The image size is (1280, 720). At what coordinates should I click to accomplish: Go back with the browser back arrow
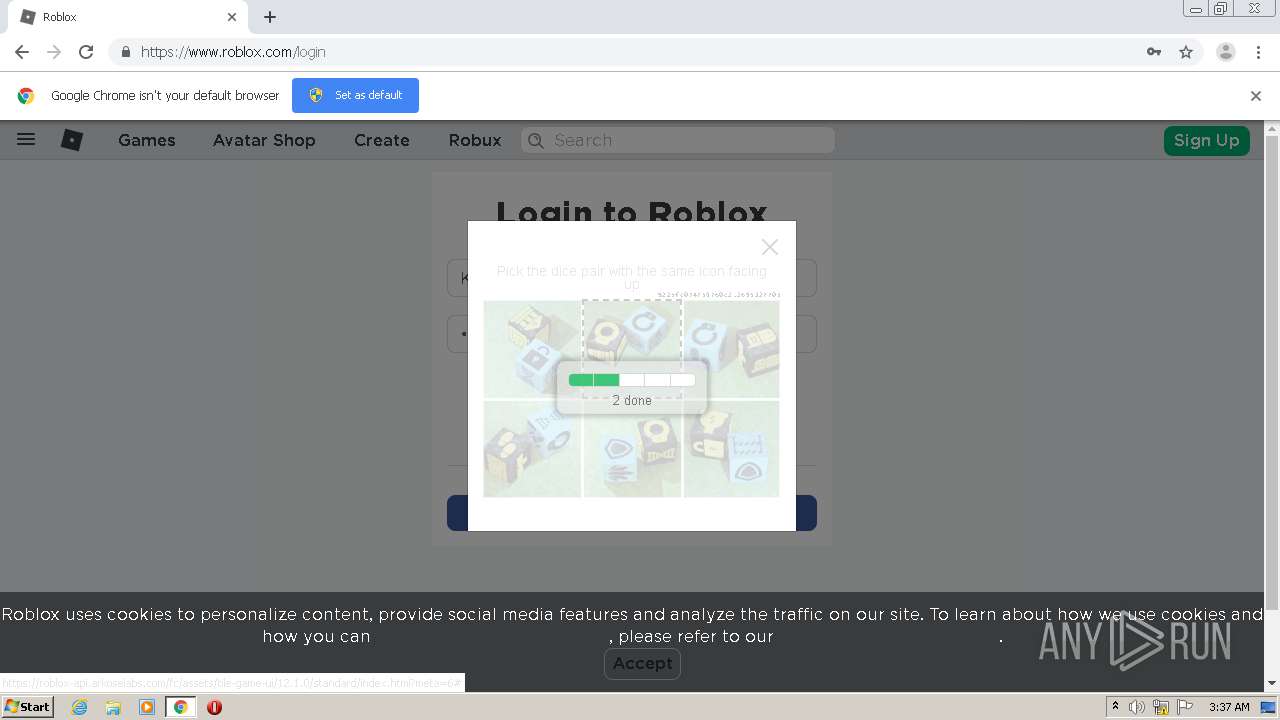point(22,52)
